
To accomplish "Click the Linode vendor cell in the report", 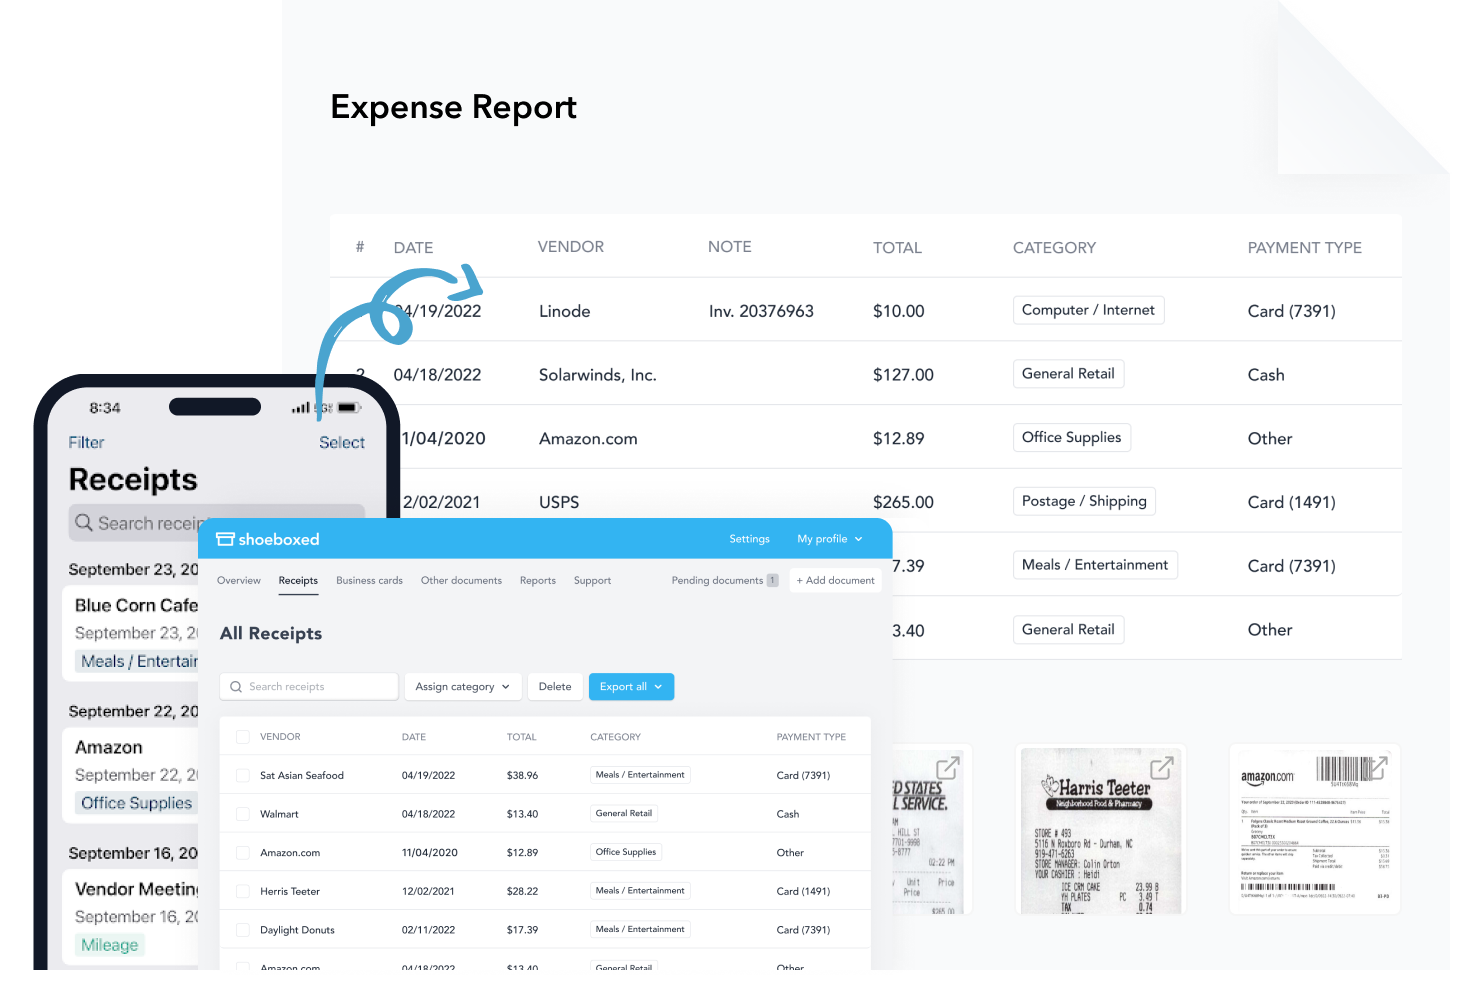I will 564,311.
